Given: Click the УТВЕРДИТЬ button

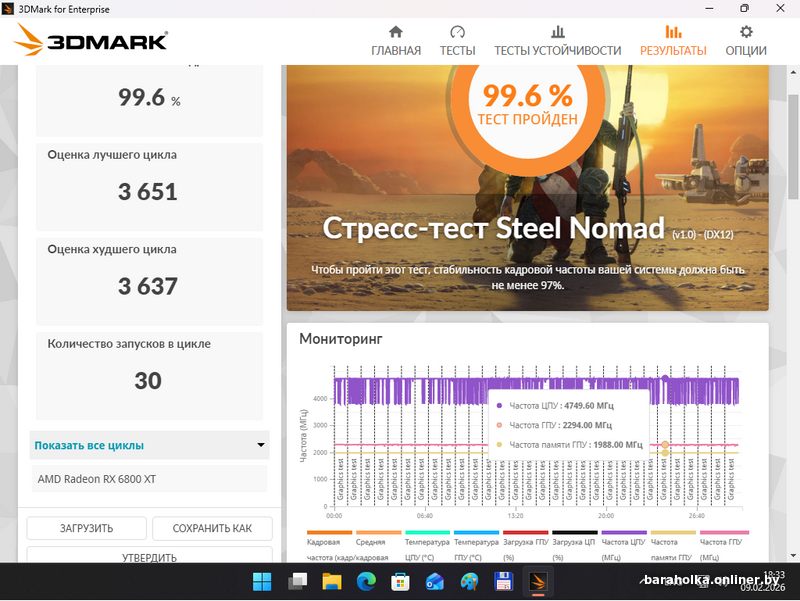Looking at the screenshot, I should click(x=149, y=557).
